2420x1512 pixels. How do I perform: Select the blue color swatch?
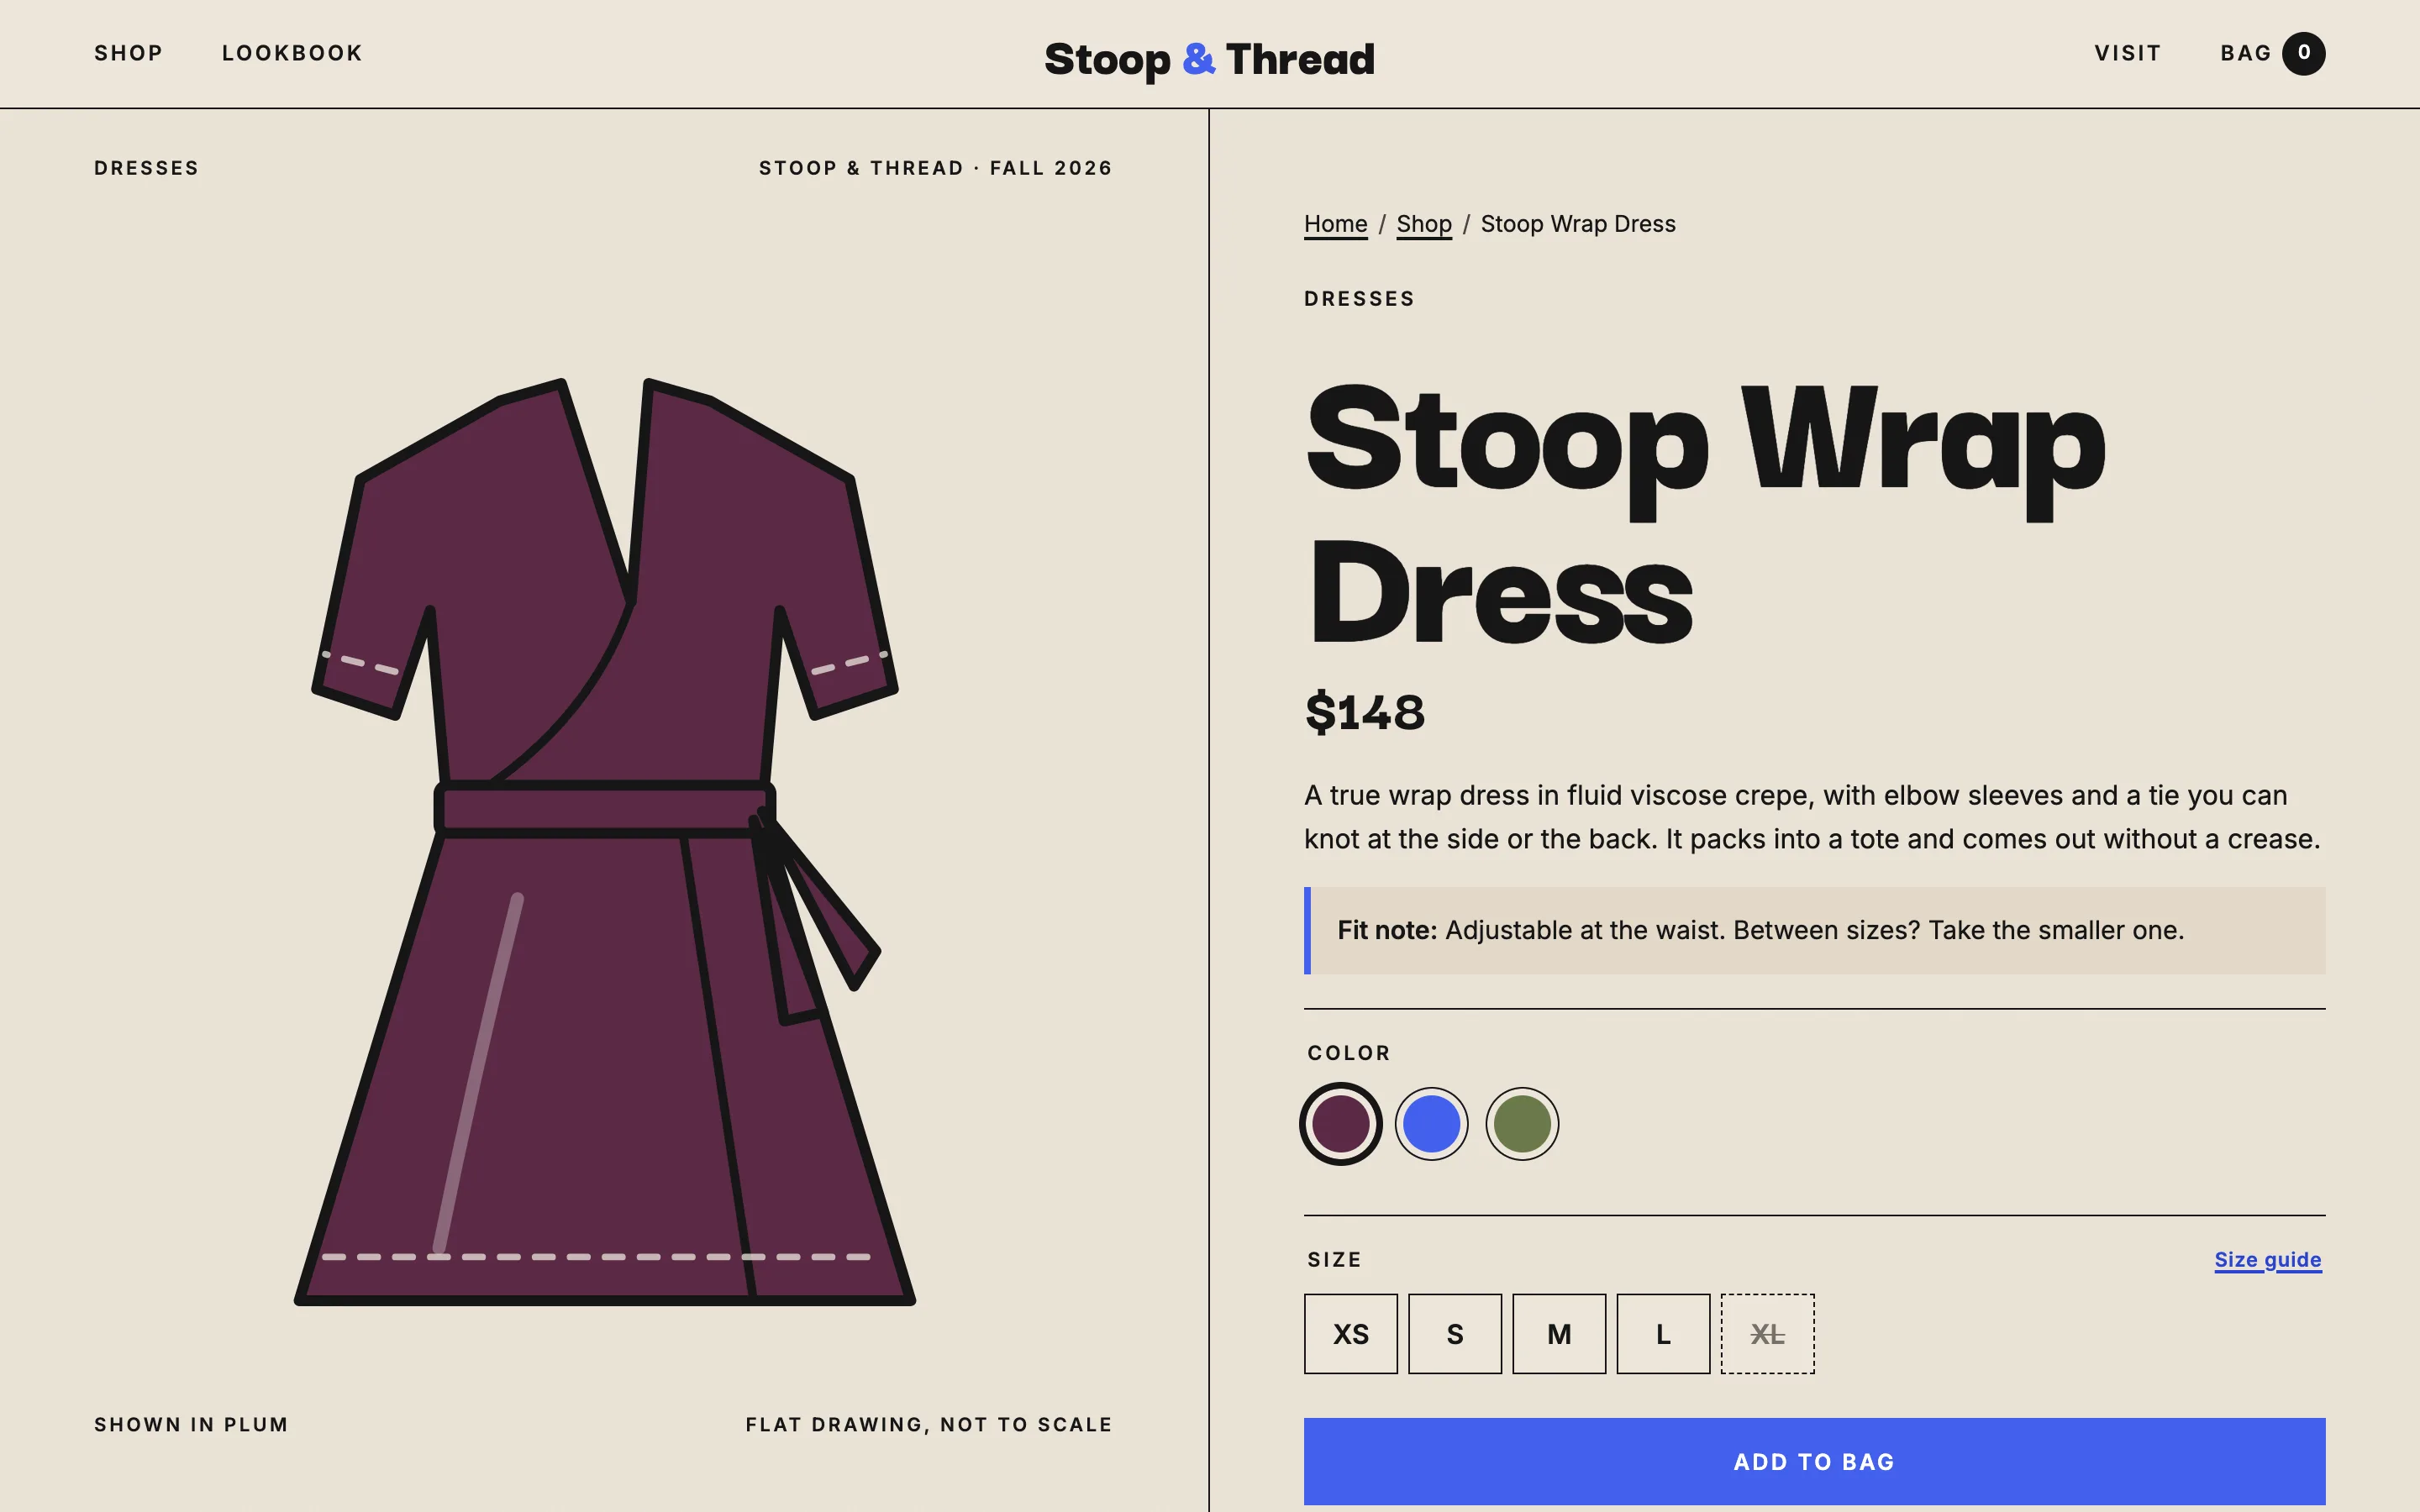pos(1432,1124)
